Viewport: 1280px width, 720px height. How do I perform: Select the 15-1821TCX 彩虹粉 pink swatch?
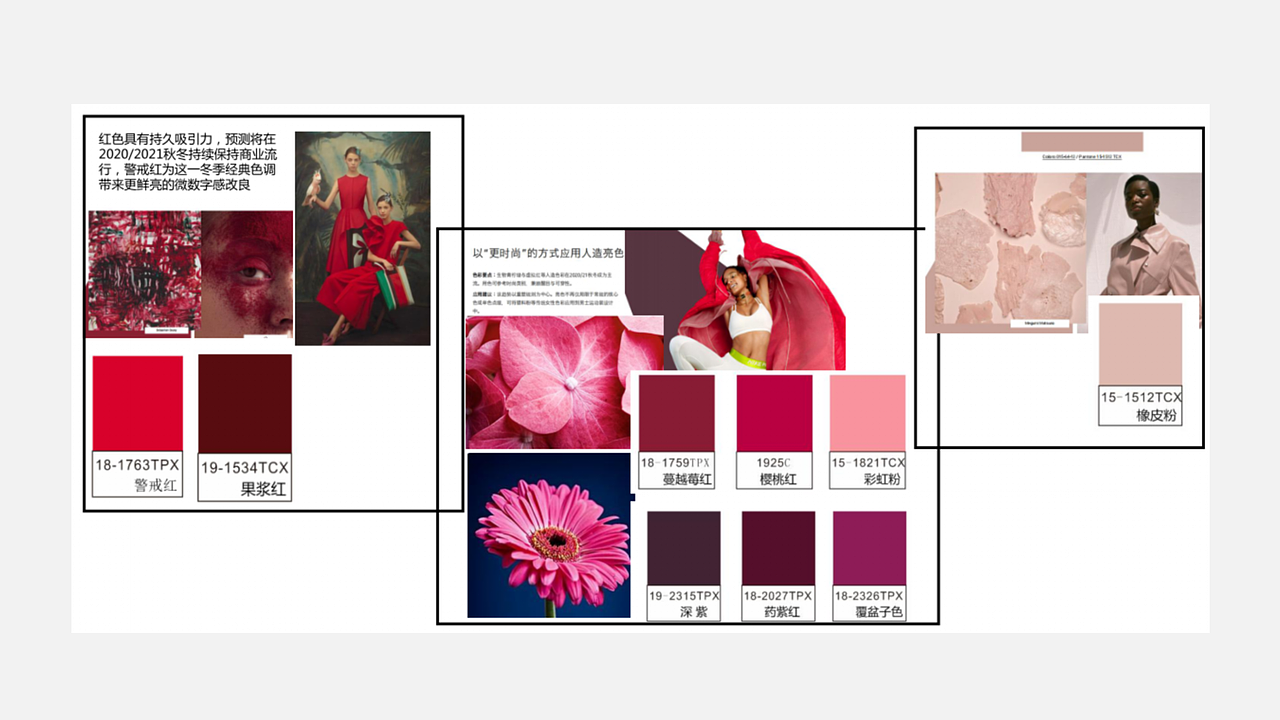point(868,413)
